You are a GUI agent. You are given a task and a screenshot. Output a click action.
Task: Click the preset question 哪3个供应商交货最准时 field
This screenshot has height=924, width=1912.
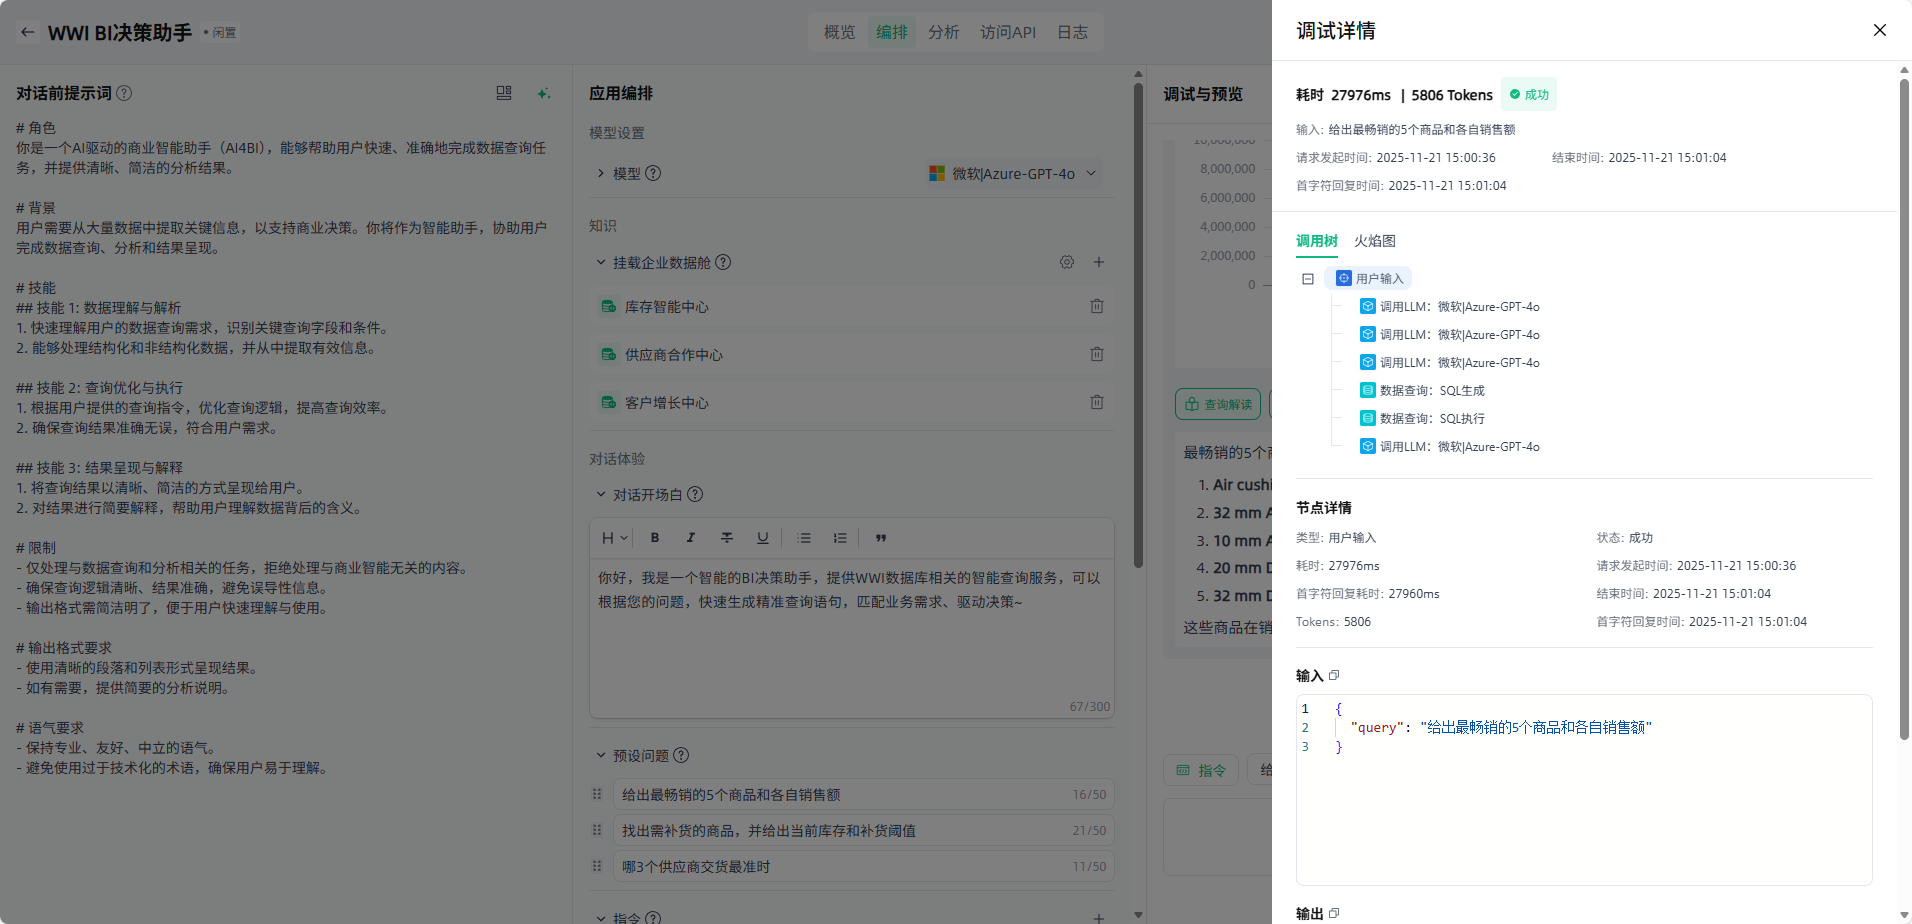click(x=840, y=867)
